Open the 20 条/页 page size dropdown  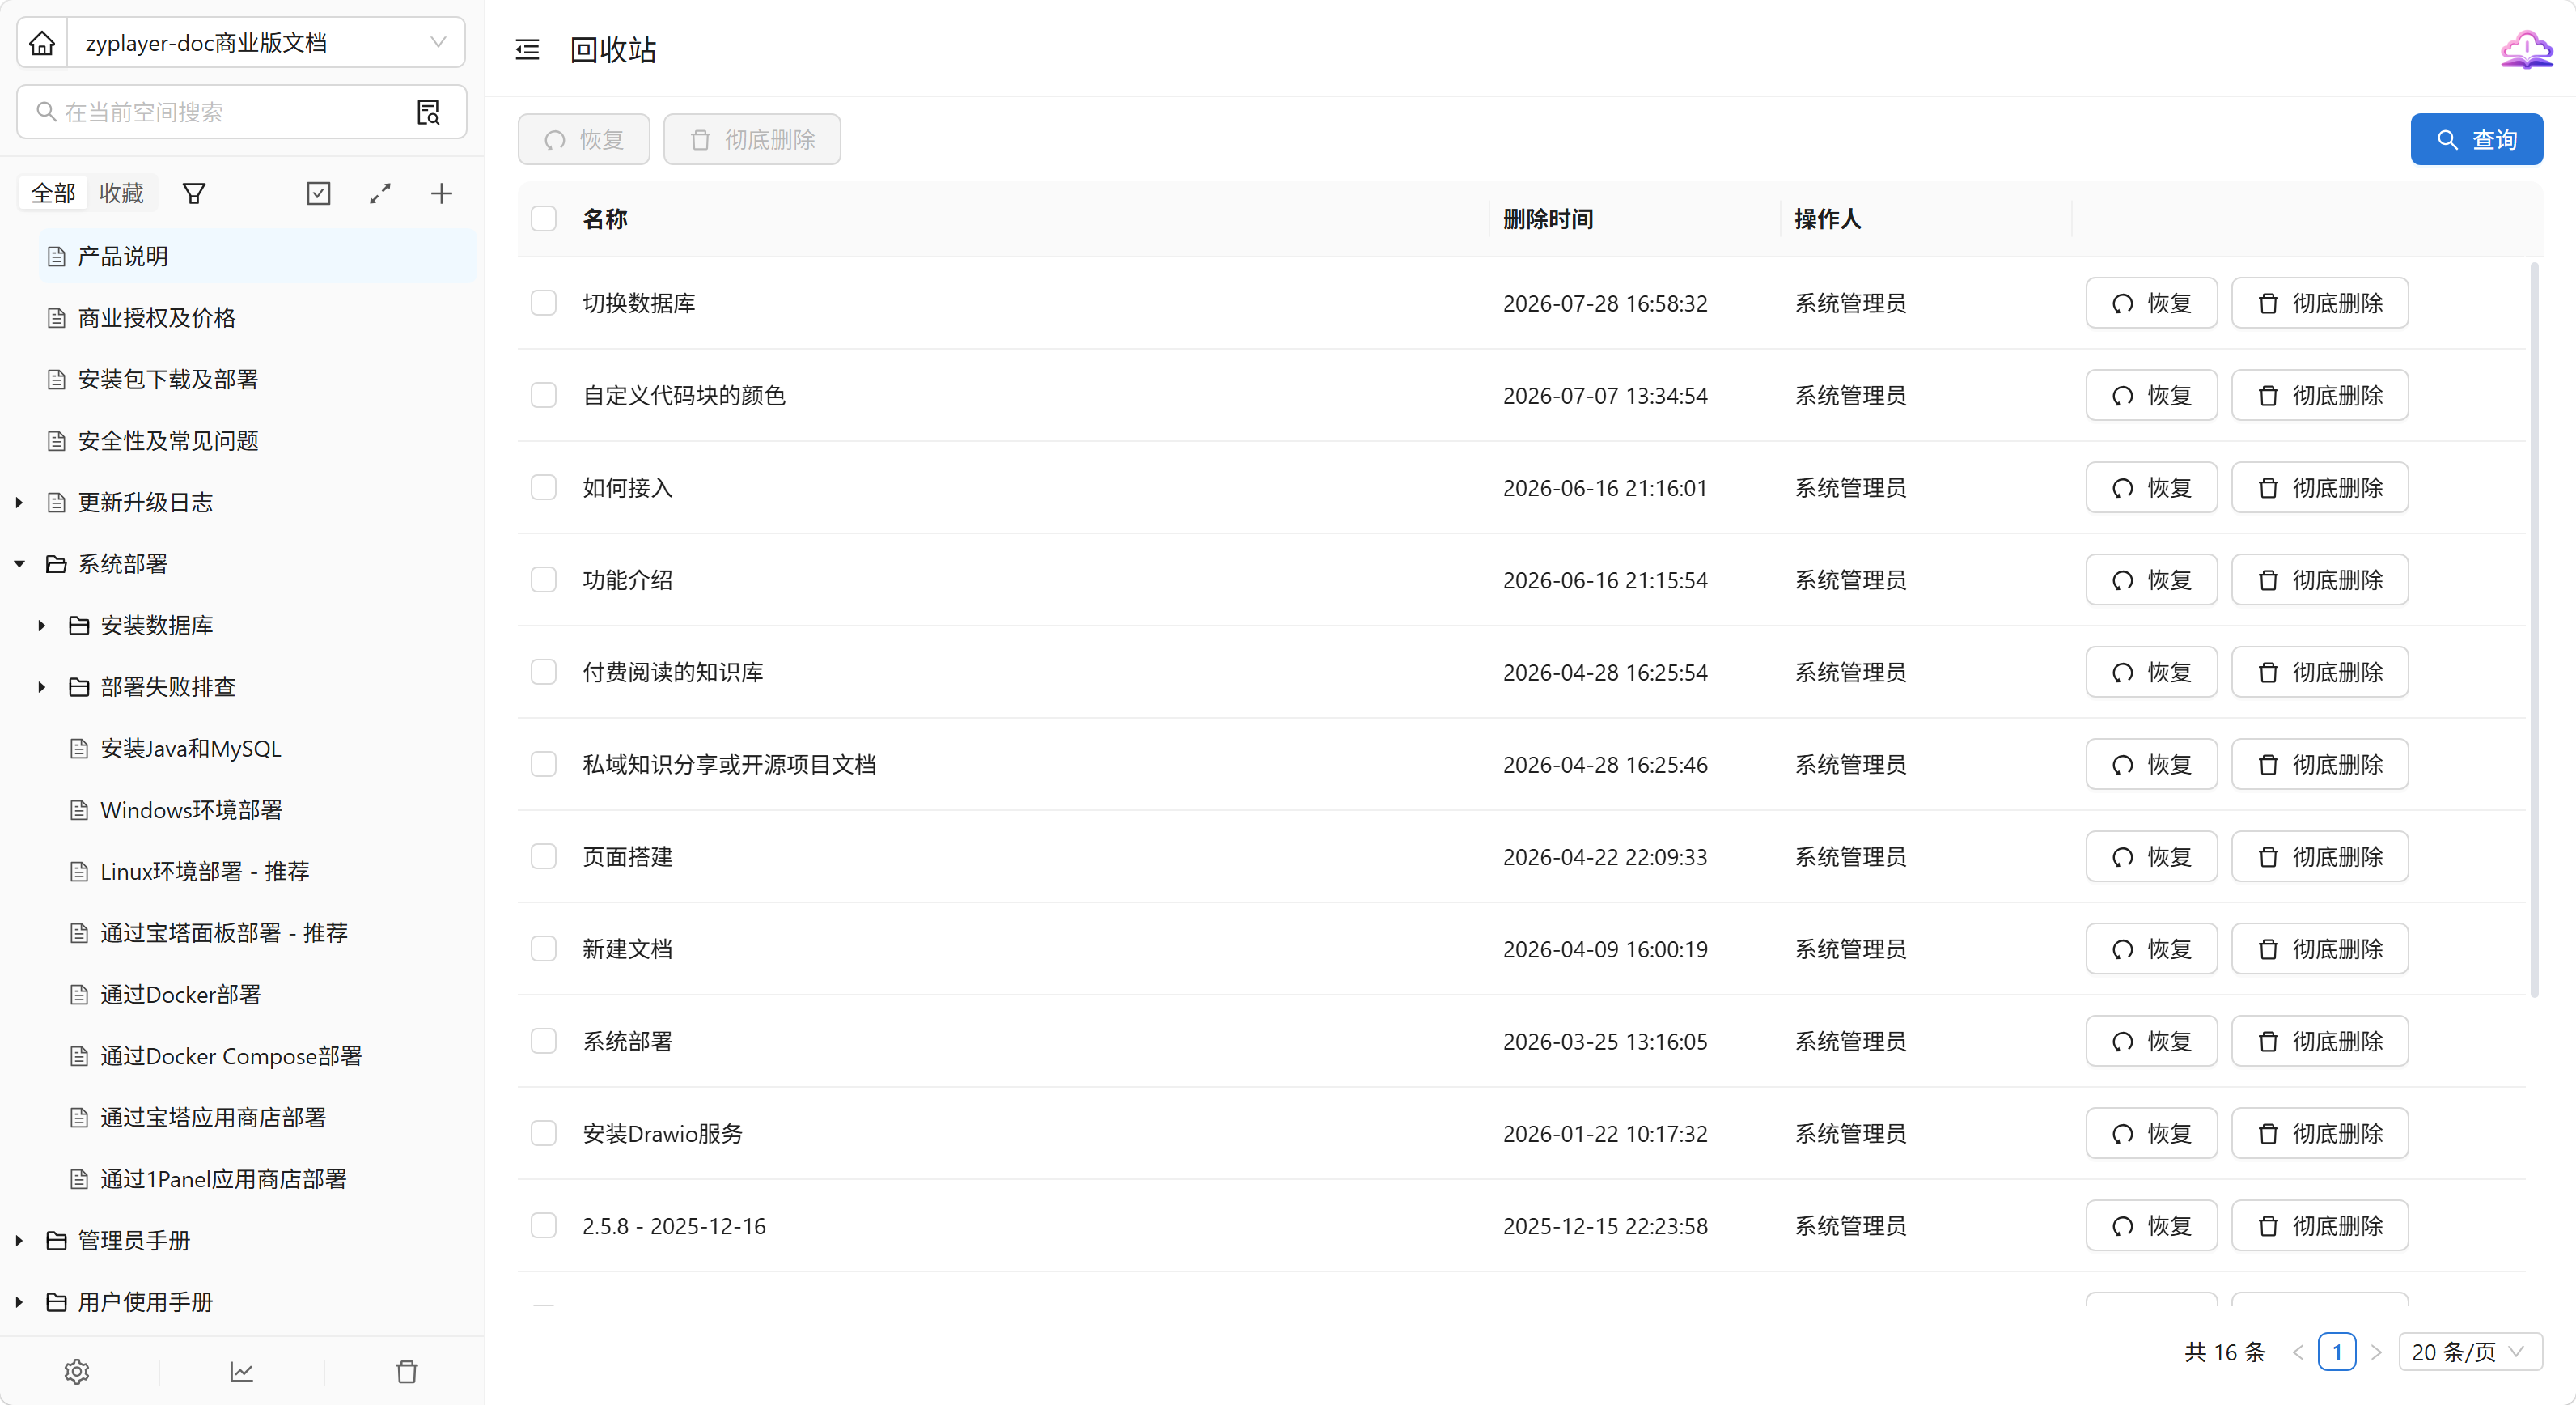point(2469,1352)
